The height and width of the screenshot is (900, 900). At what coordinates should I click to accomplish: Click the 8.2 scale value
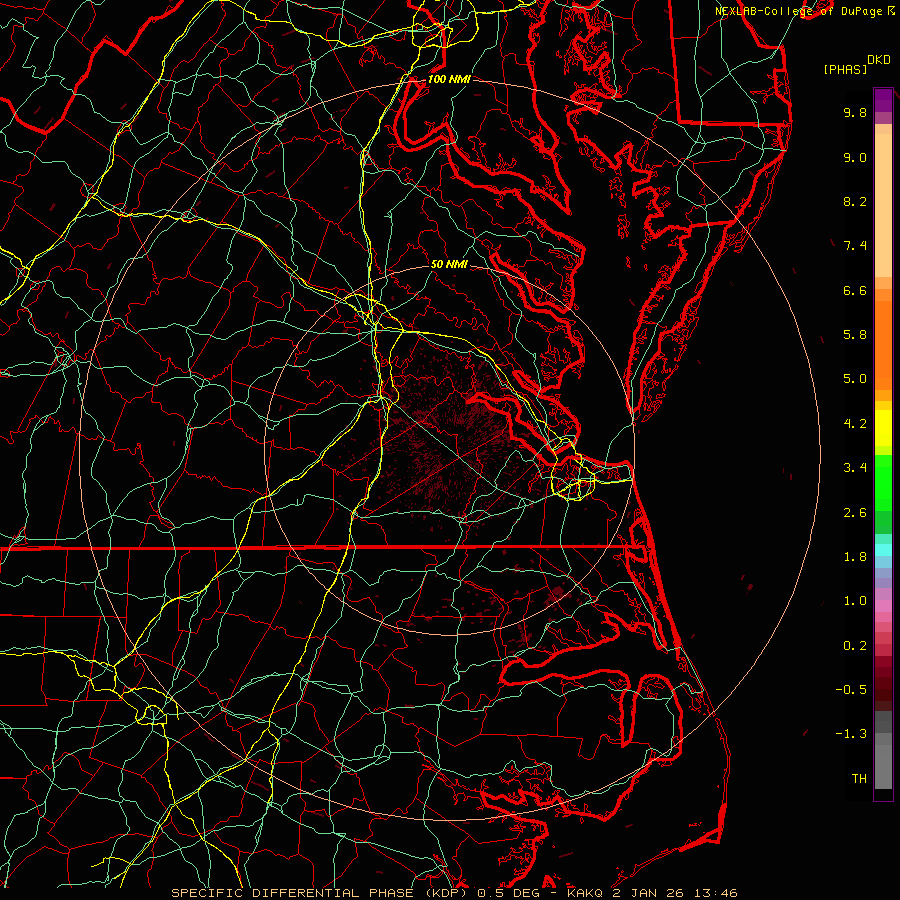coord(855,201)
